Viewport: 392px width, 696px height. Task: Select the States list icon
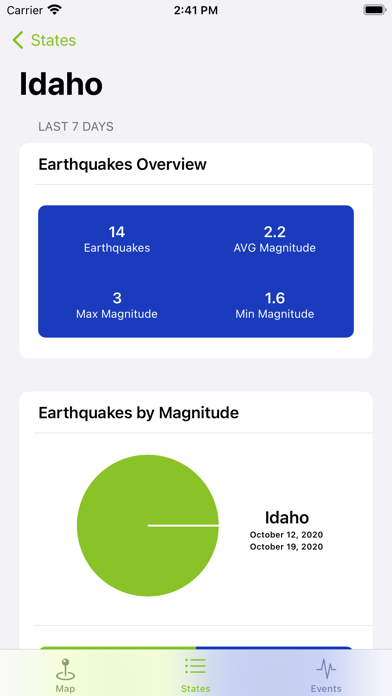pos(195,667)
